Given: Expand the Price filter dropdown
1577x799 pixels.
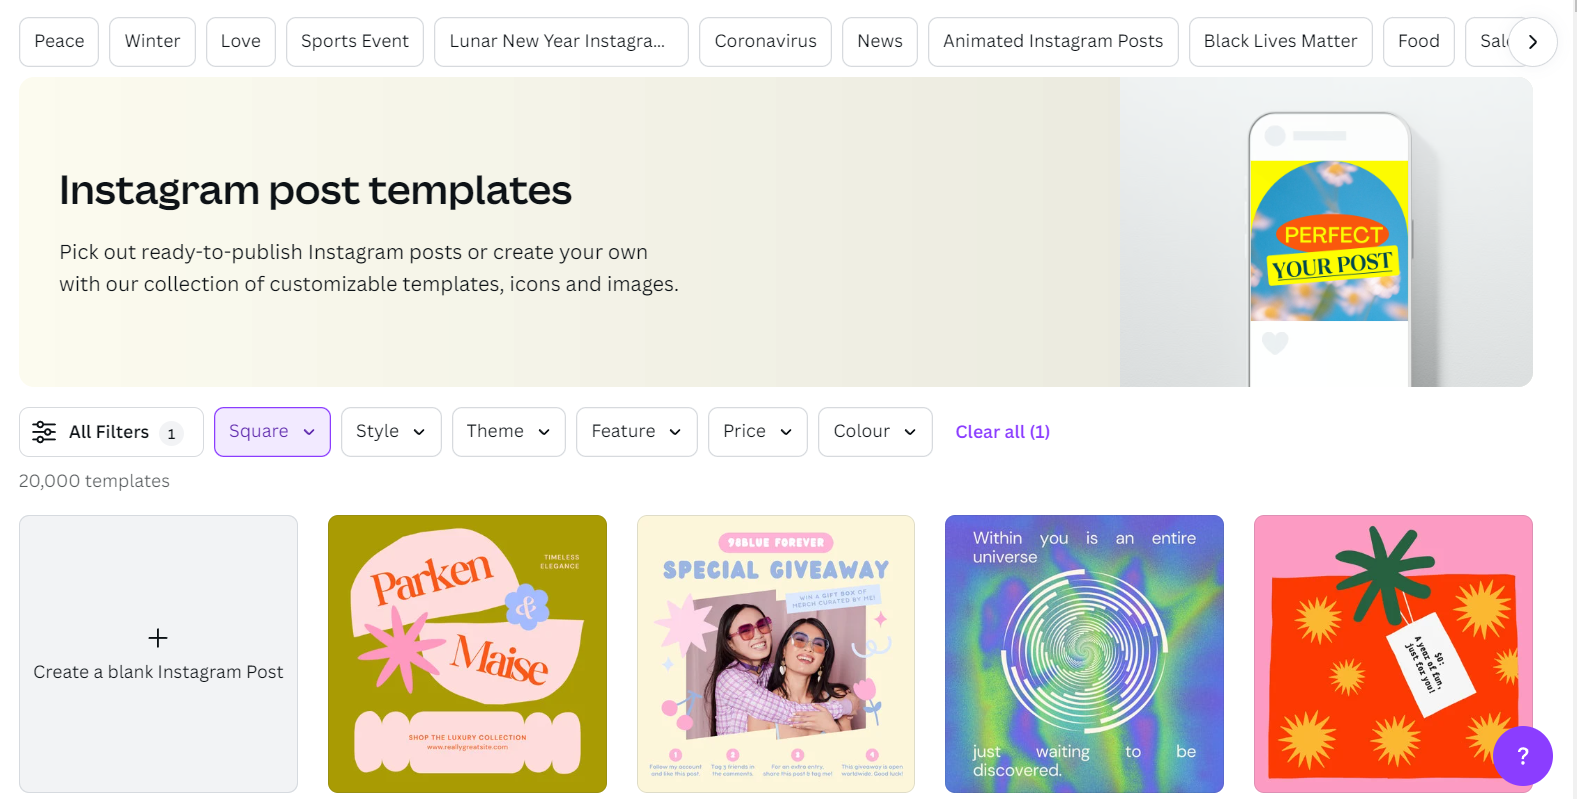Looking at the screenshot, I should pos(758,432).
